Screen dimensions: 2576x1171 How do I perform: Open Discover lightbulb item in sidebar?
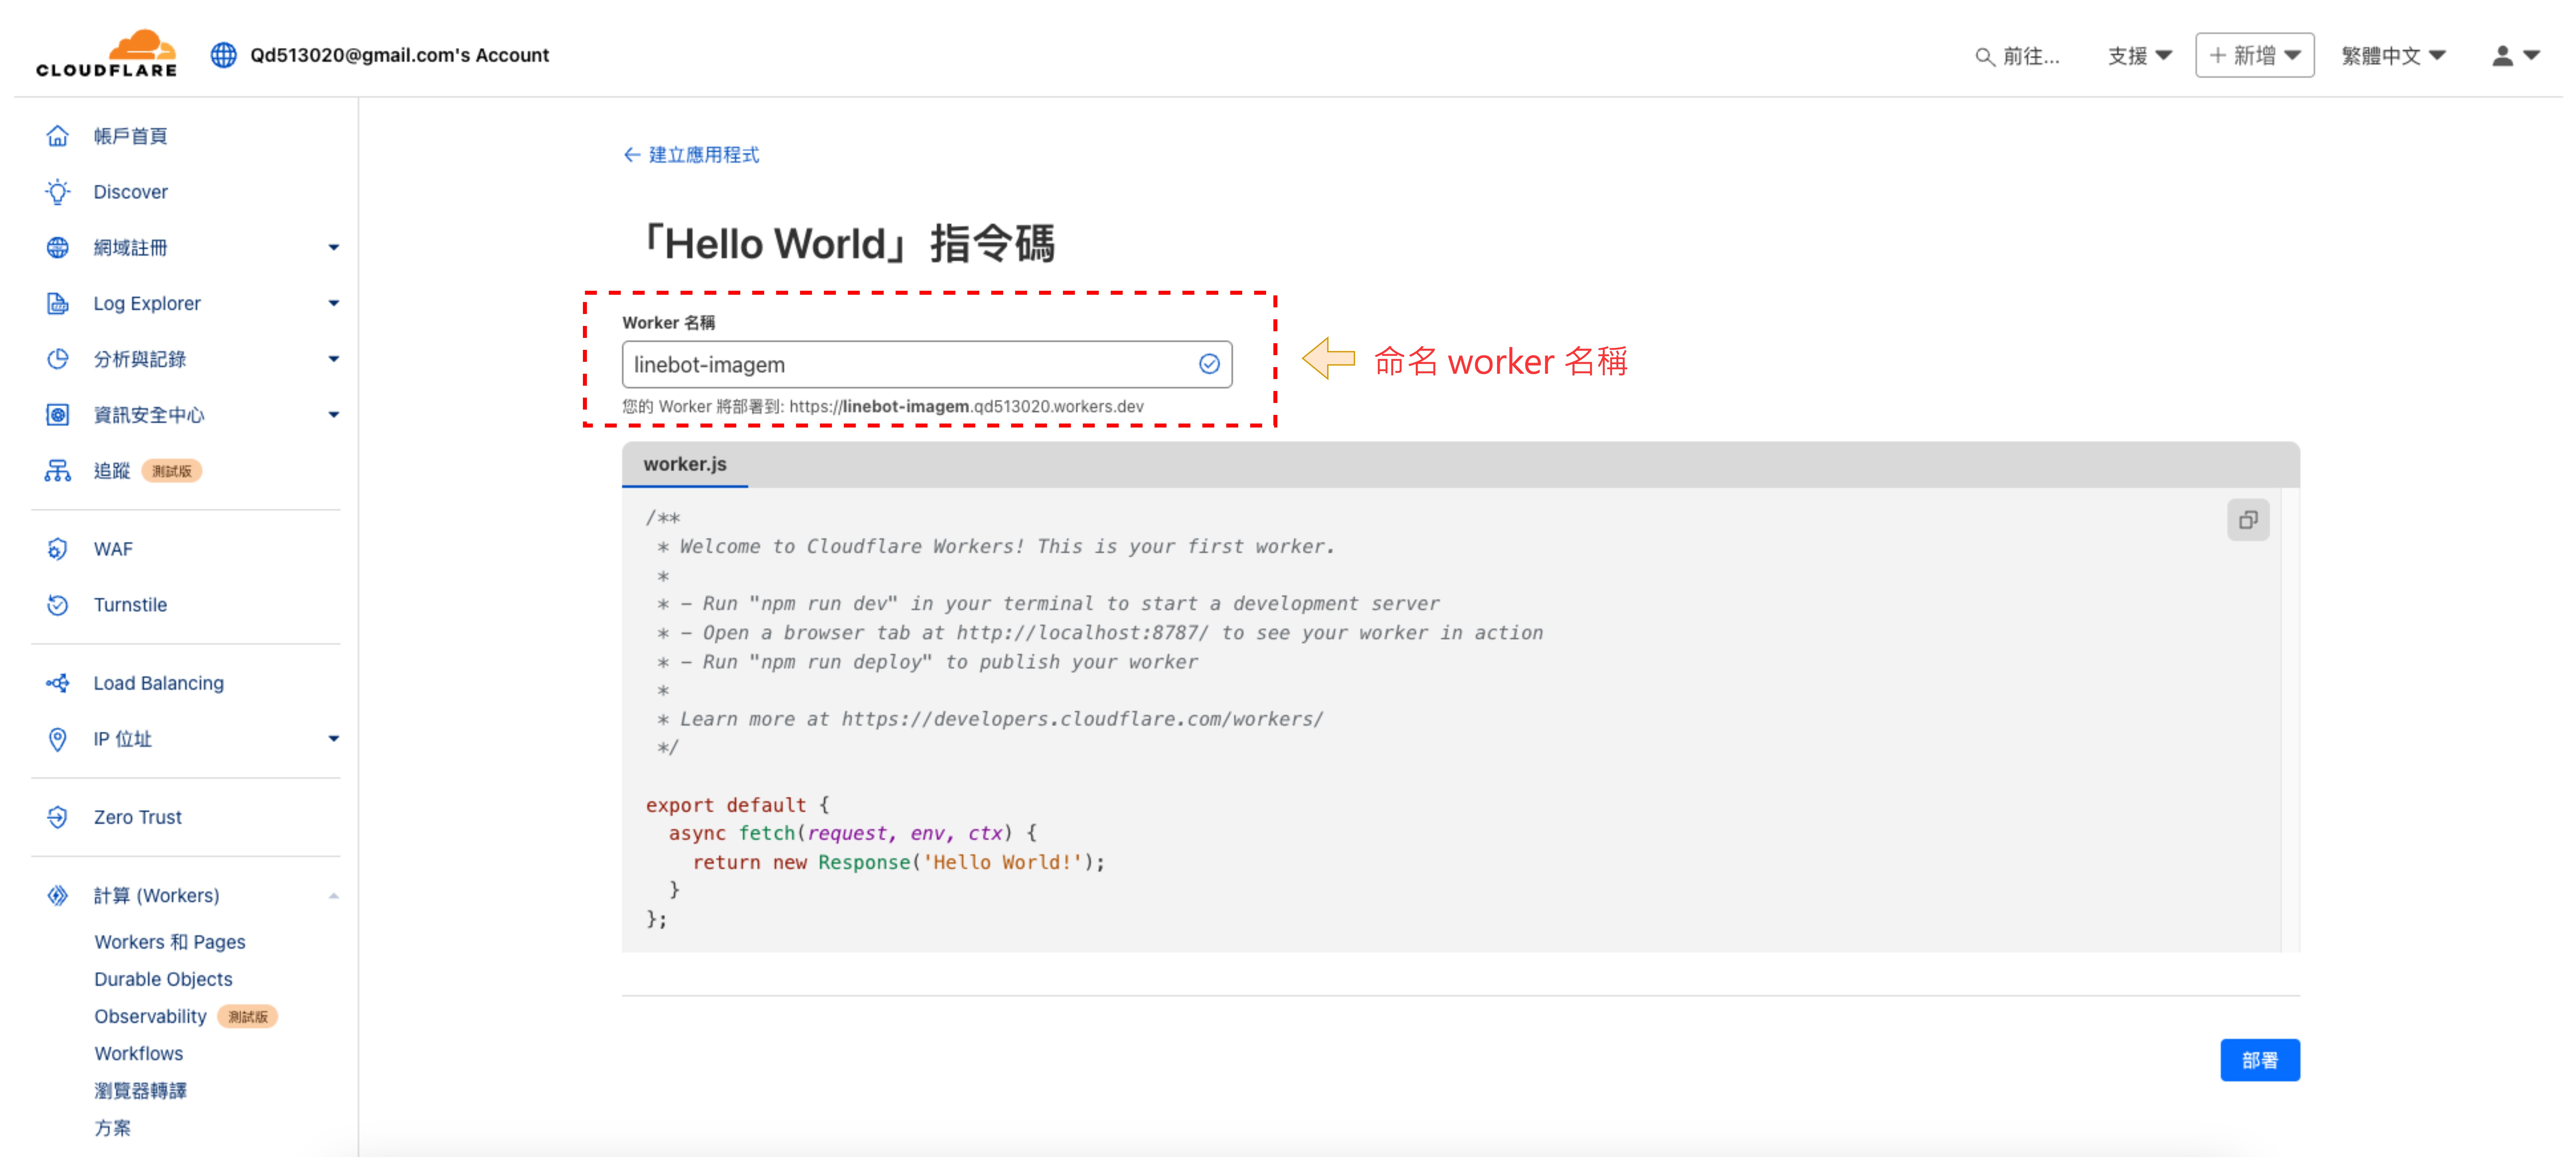pyautogui.click(x=130, y=192)
